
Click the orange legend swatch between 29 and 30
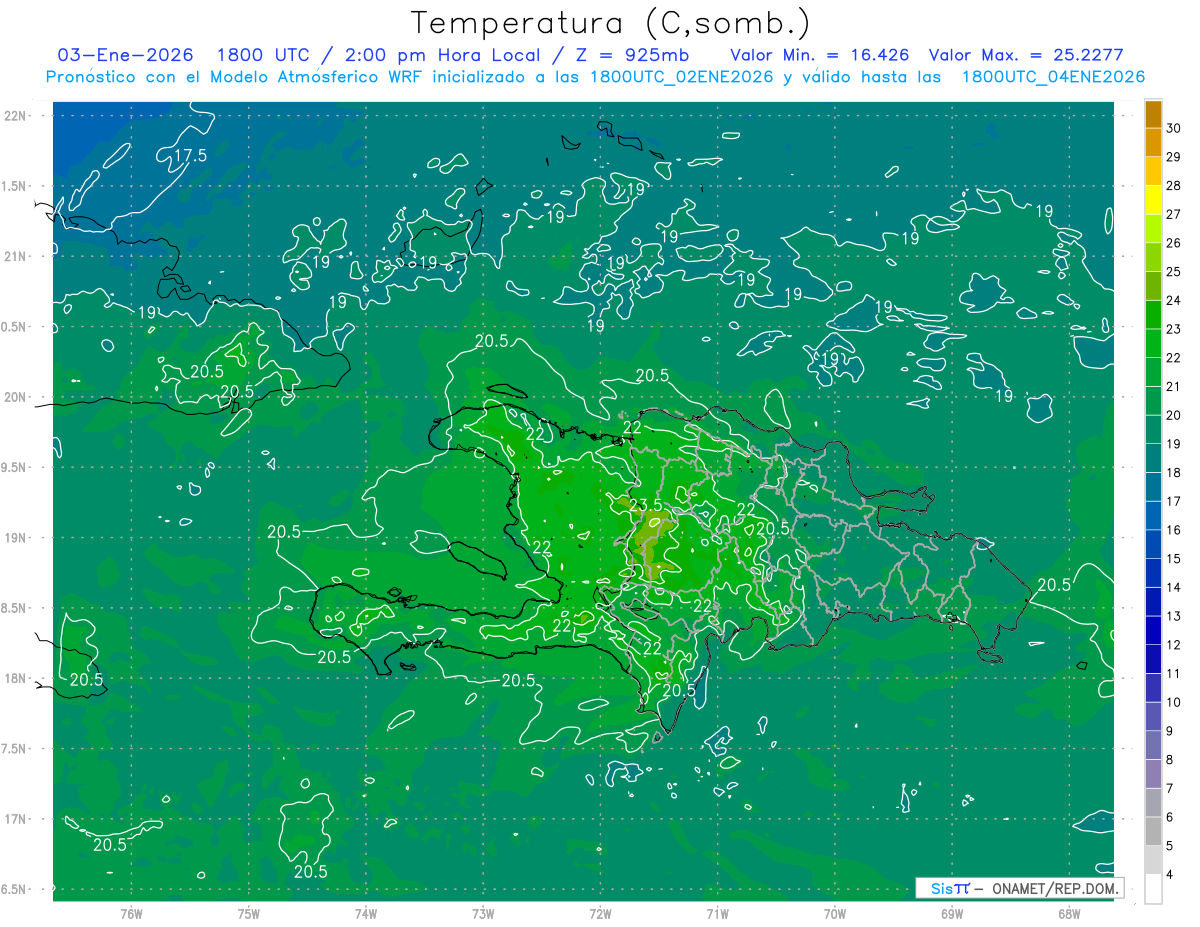pos(1153,143)
